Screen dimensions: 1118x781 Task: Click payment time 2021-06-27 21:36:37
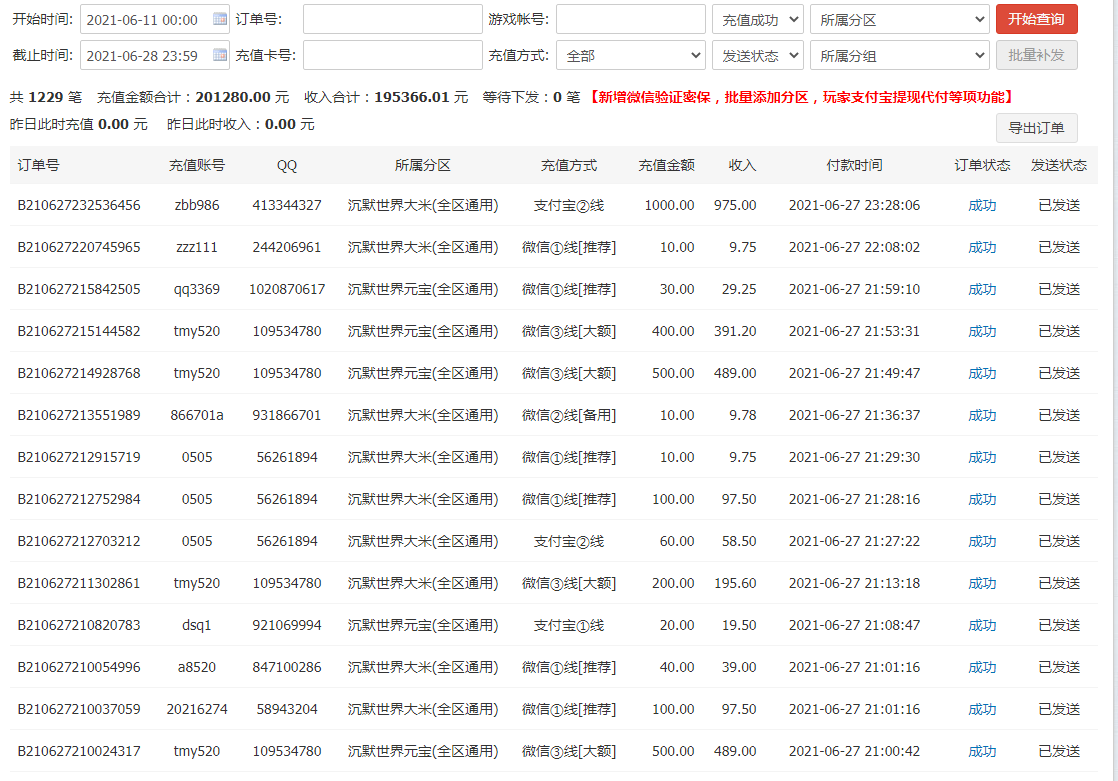(x=854, y=415)
